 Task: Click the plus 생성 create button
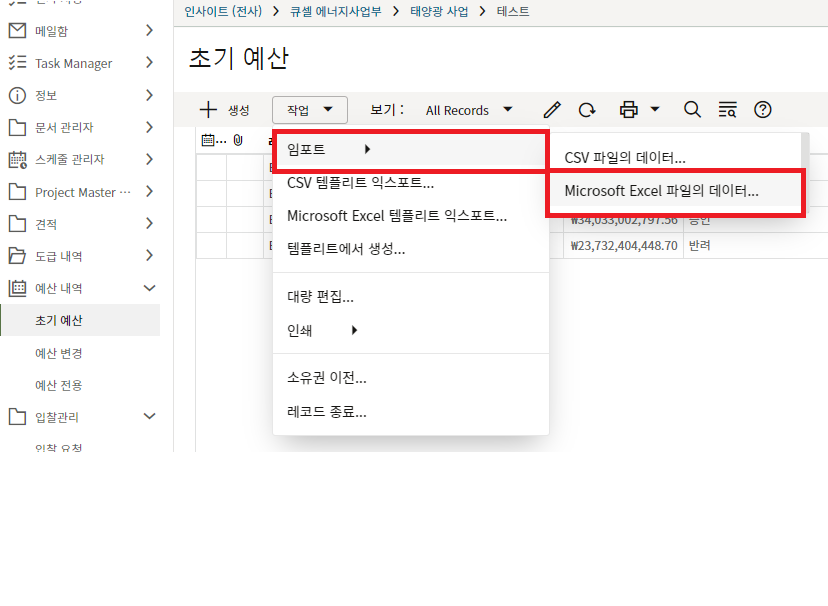tap(224, 110)
